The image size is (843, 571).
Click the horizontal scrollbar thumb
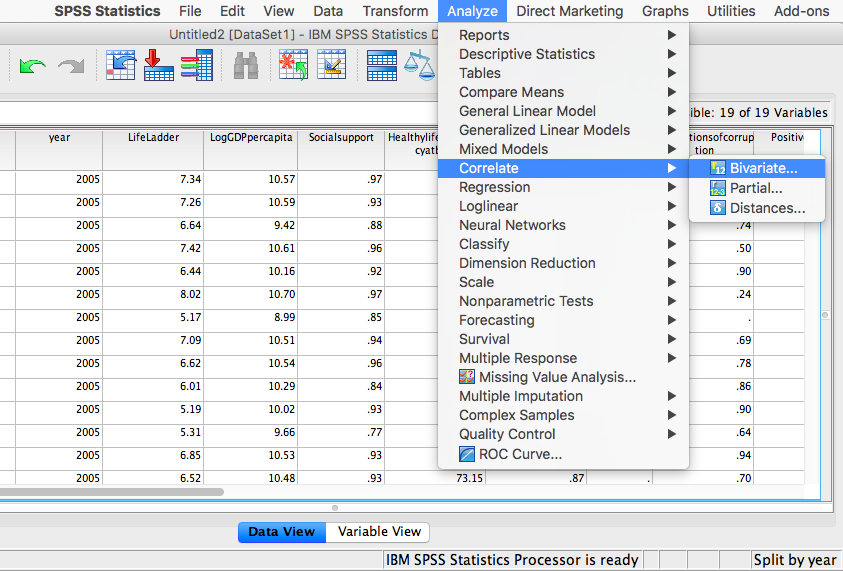(x=111, y=491)
